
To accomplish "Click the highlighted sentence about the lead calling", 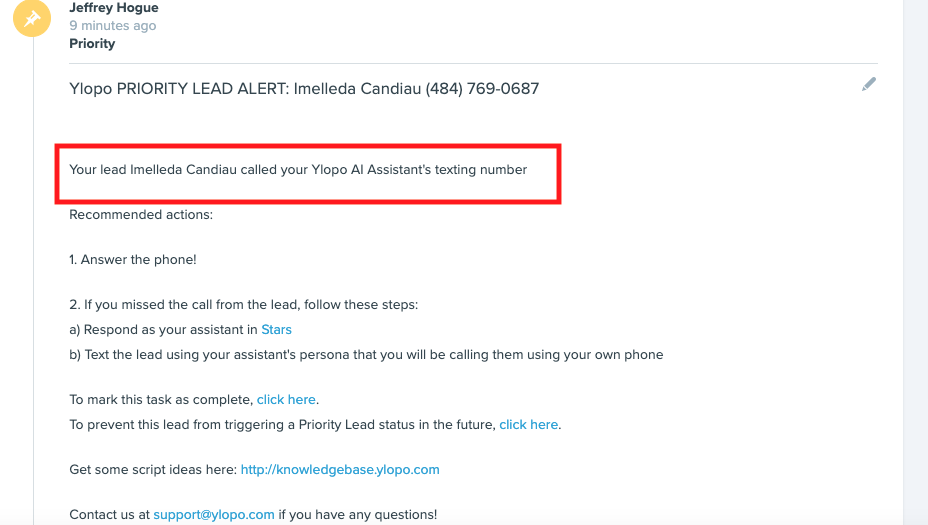I will point(298,170).
